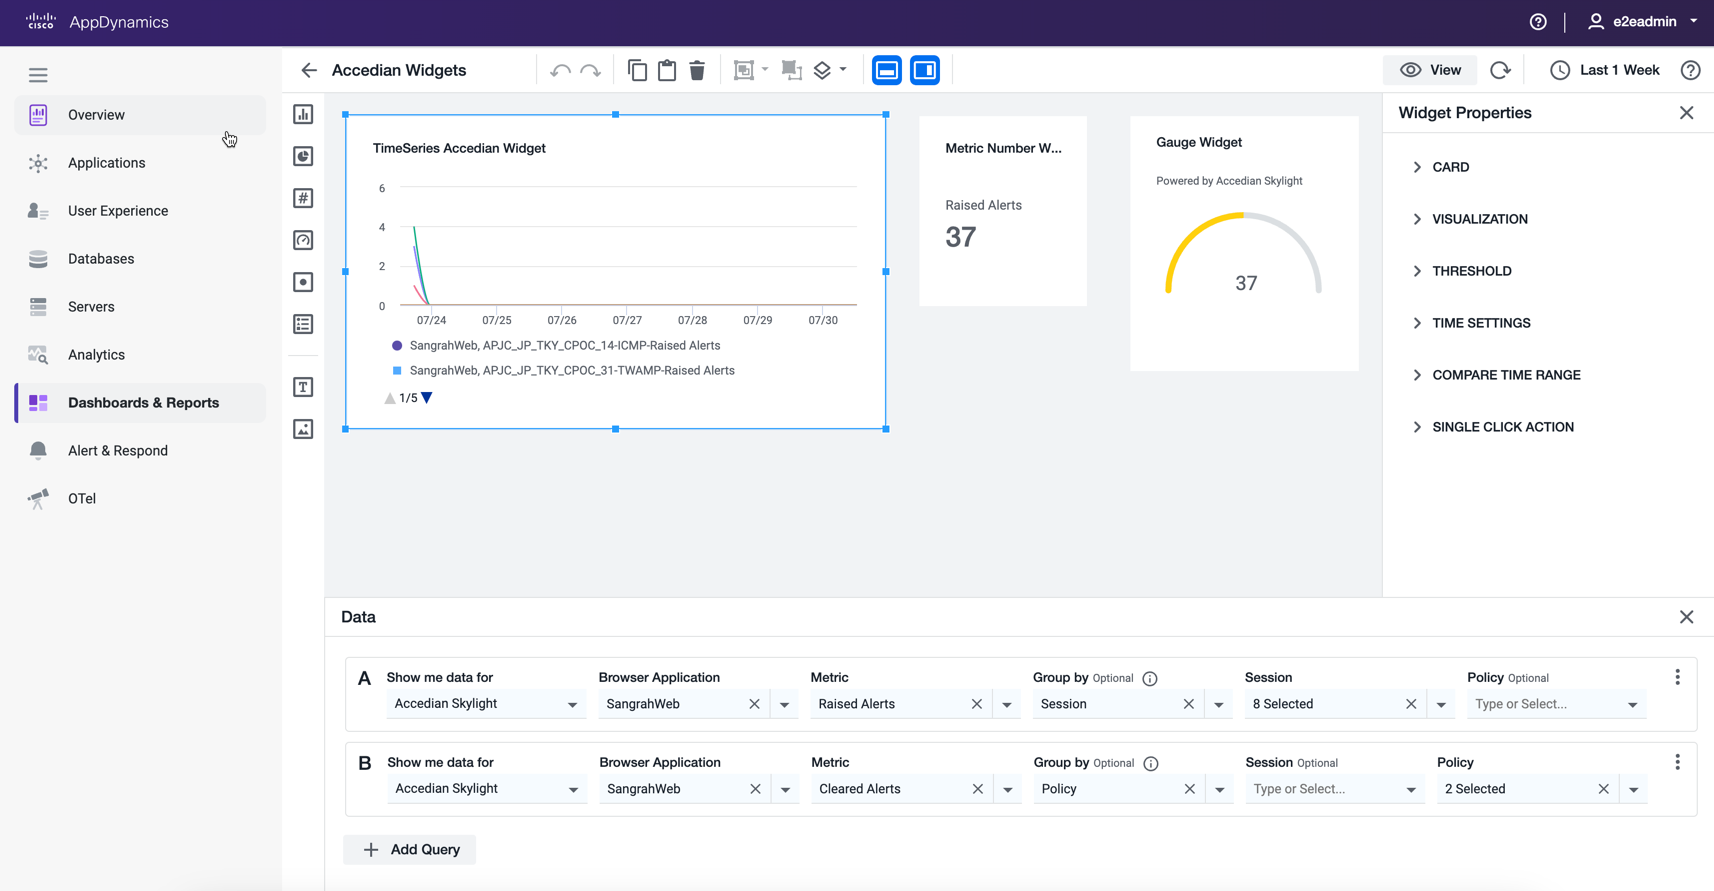Viewport: 1714px width, 891px height.
Task: Paste widget from clipboard
Action: [x=667, y=70]
